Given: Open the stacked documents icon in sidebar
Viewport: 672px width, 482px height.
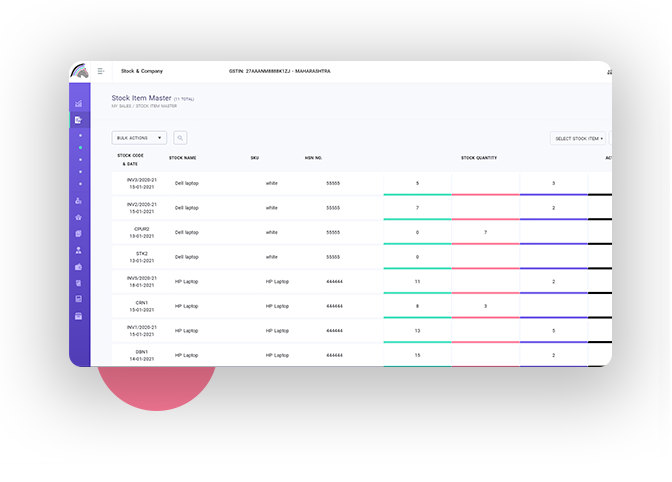Looking at the screenshot, I should pos(79,233).
